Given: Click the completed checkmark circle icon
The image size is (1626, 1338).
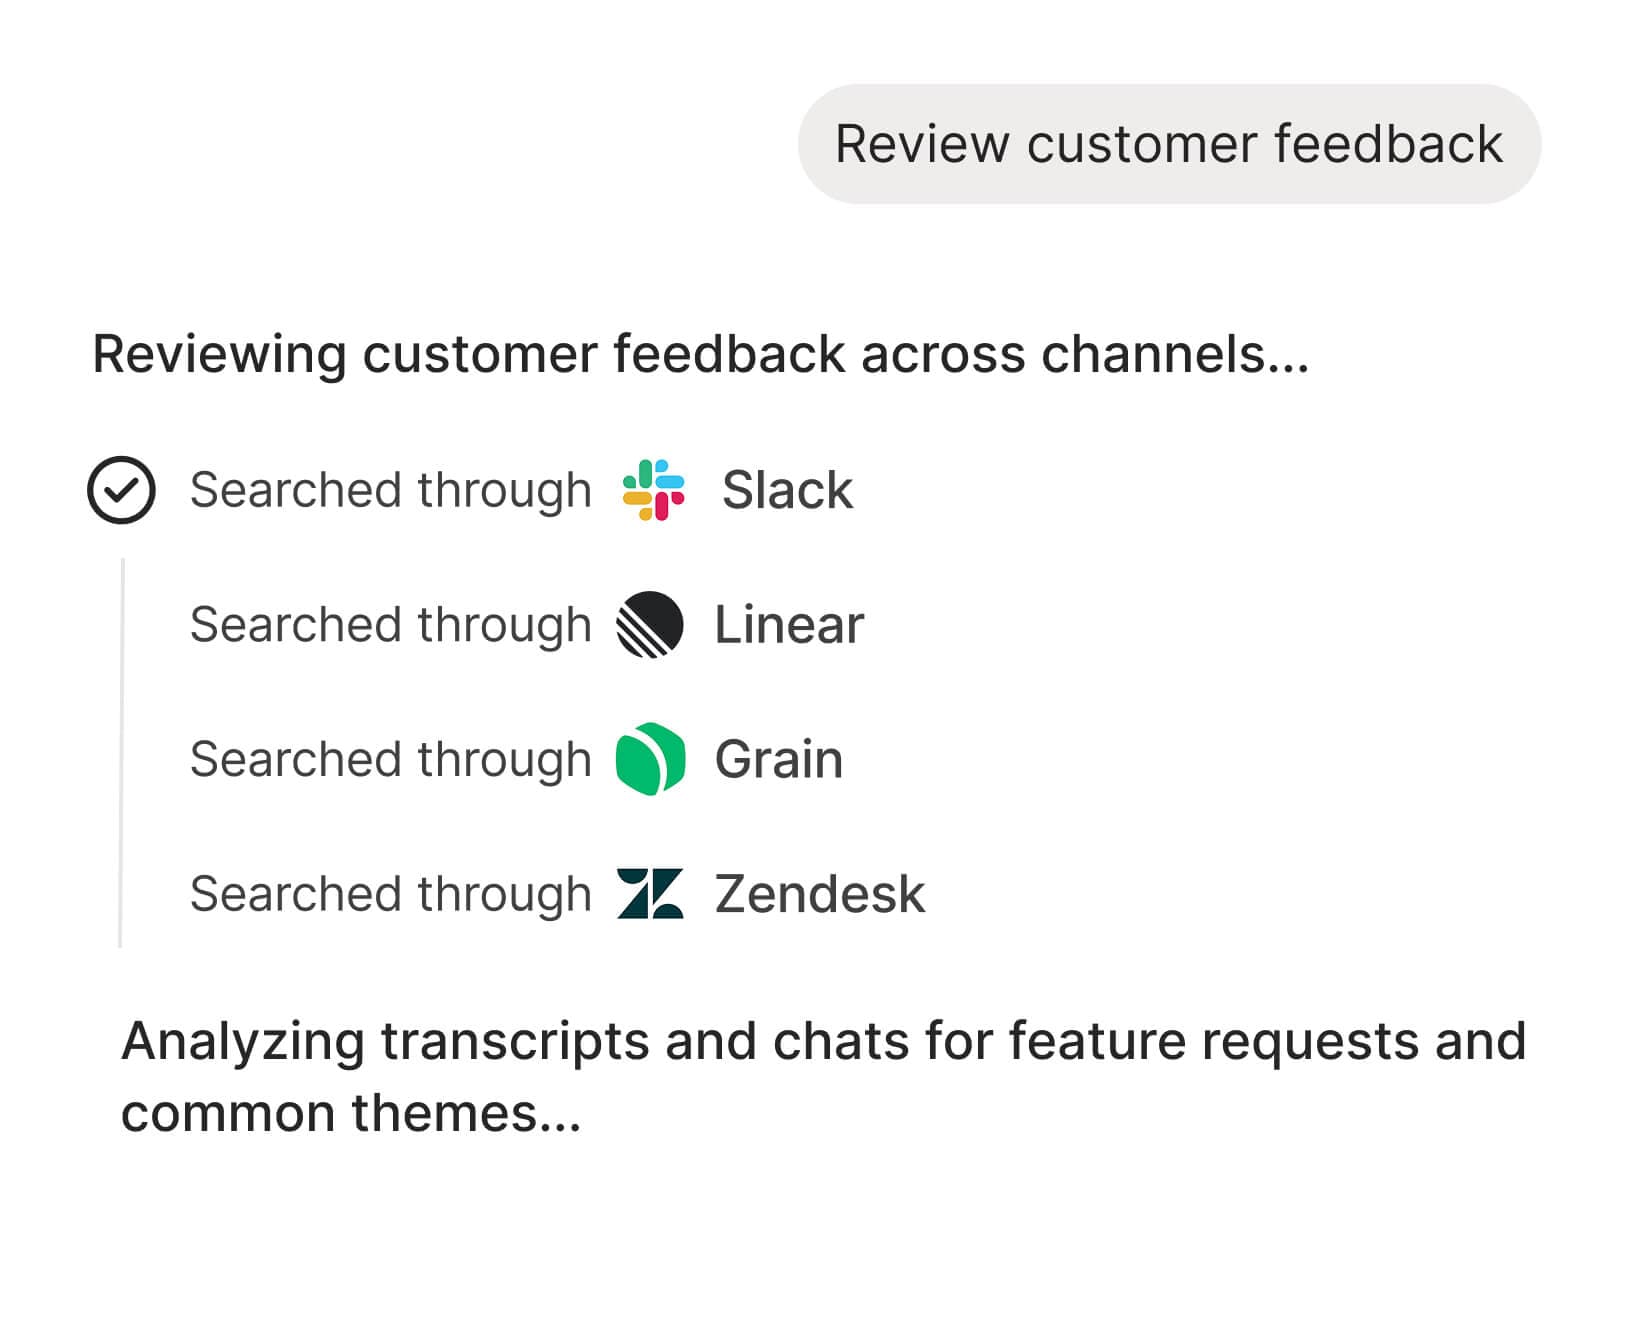Looking at the screenshot, I should 121,490.
